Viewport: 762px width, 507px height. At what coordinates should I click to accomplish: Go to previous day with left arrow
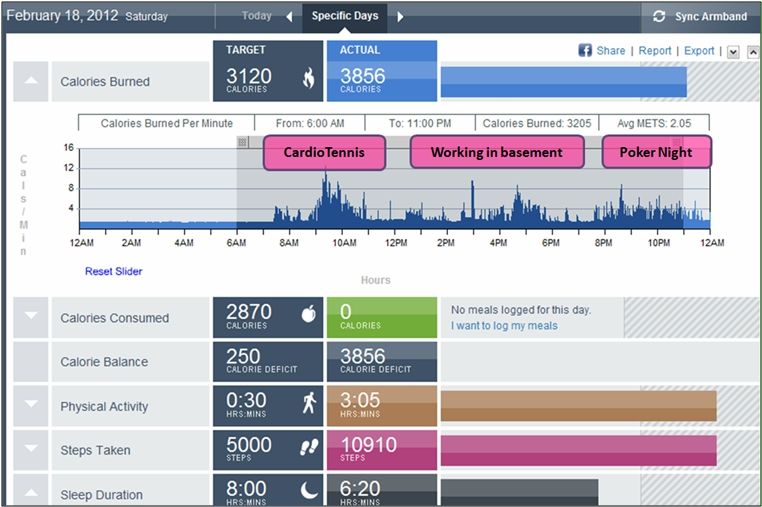click(290, 17)
